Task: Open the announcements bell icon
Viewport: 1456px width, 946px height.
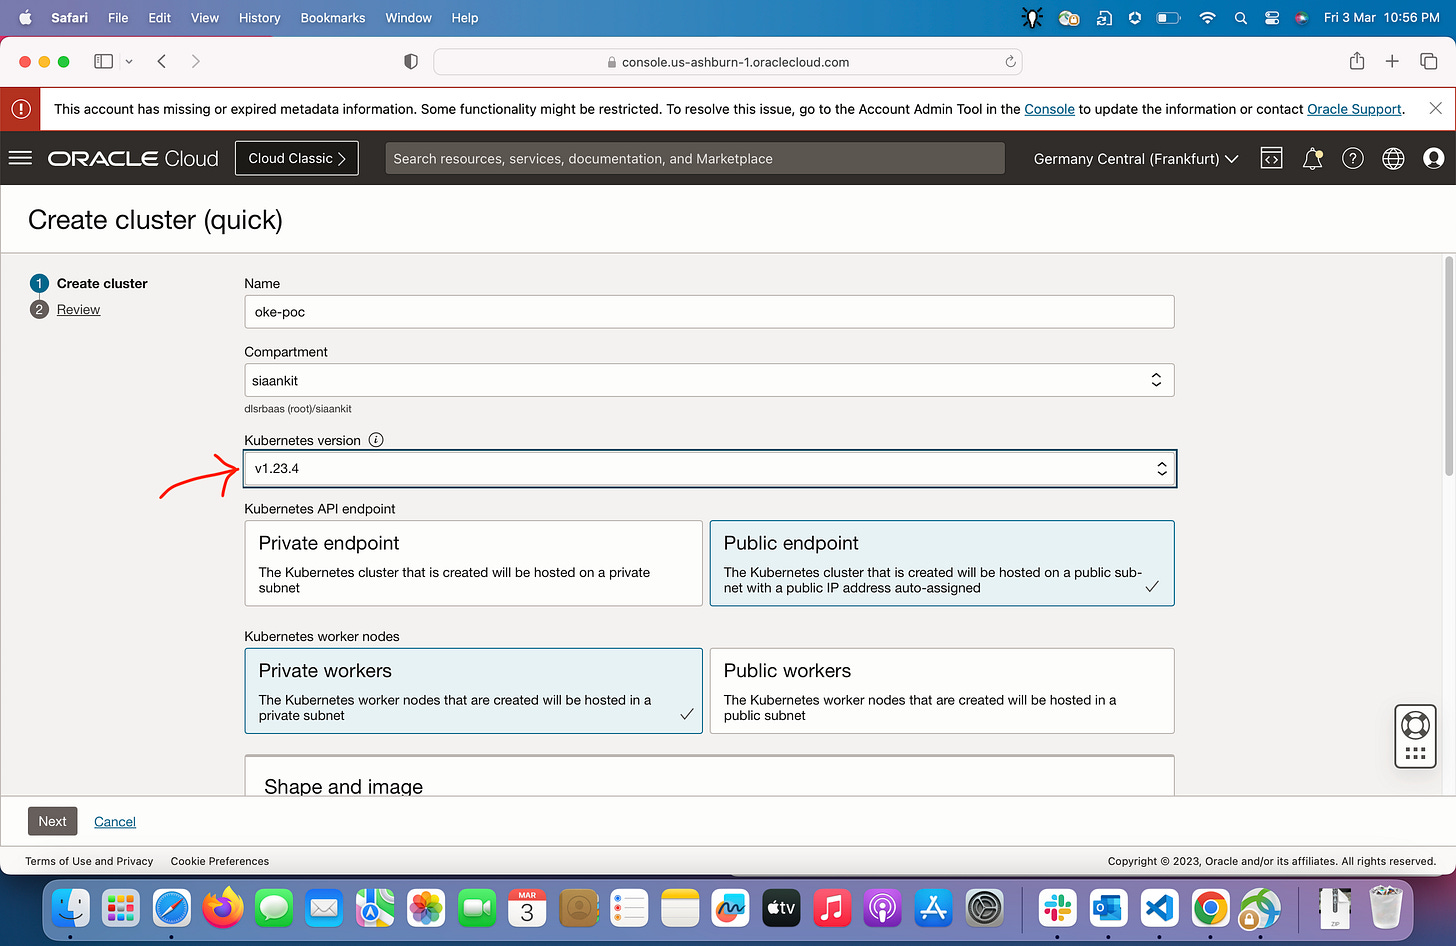Action: tap(1313, 158)
